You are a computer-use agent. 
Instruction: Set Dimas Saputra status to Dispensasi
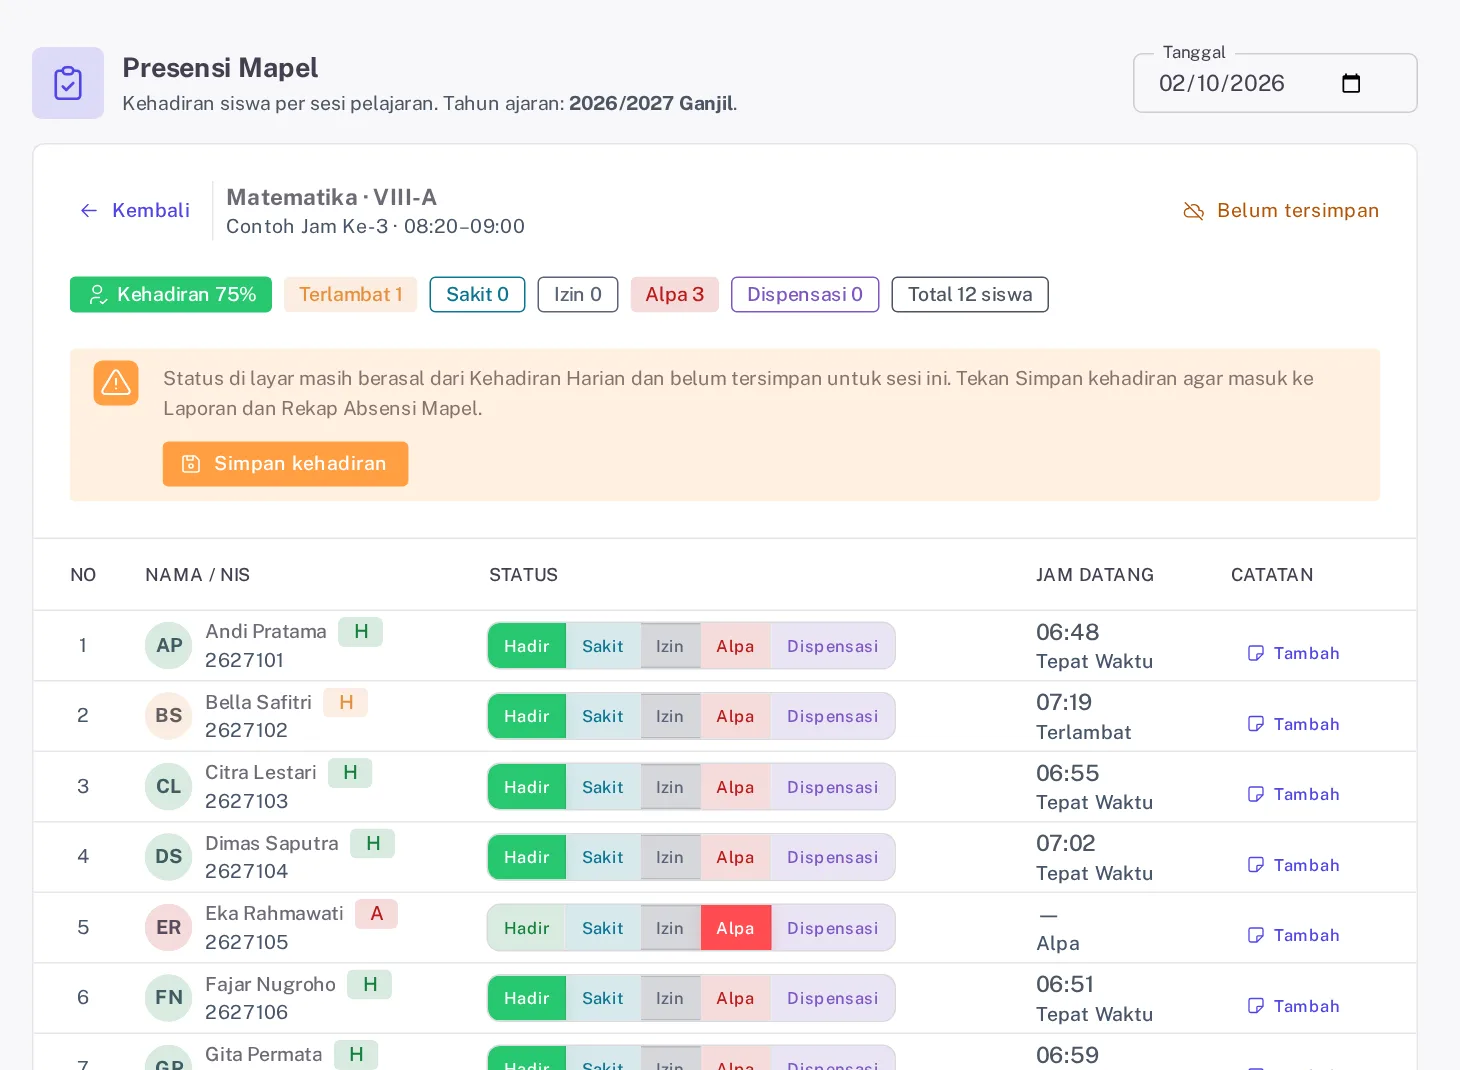tap(832, 857)
